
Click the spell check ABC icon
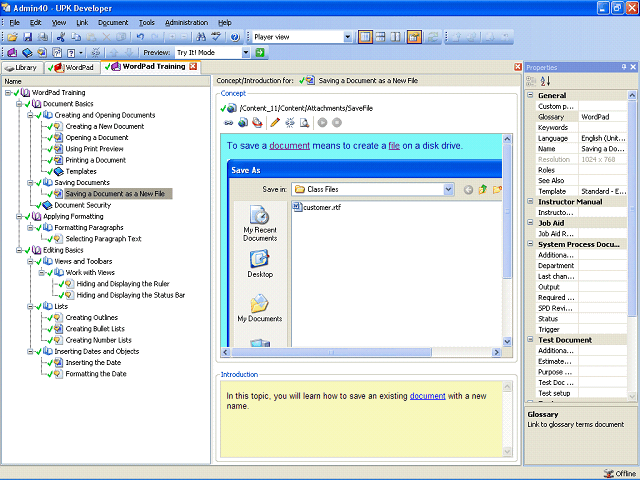[x=216, y=37]
